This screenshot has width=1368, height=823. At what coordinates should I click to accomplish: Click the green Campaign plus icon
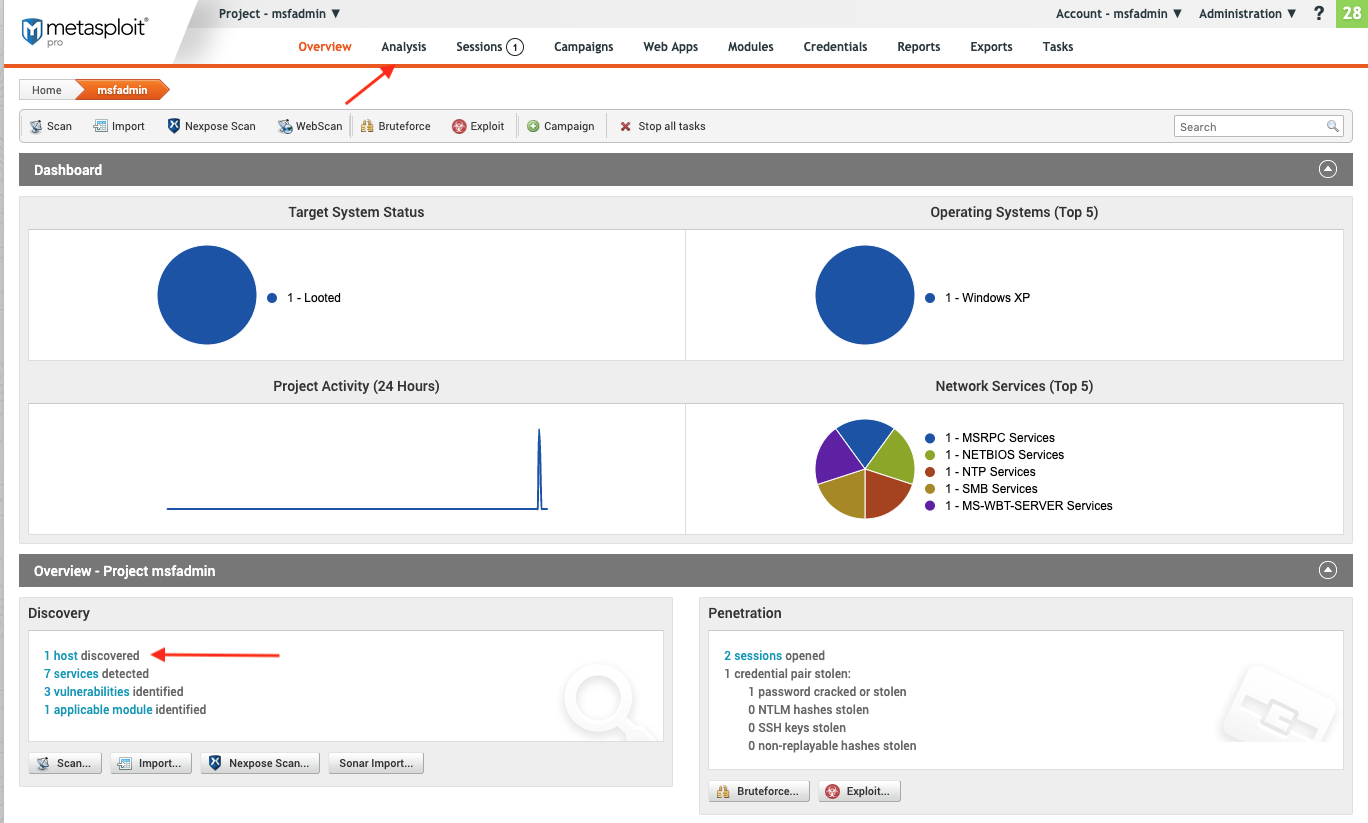coord(533,126)
